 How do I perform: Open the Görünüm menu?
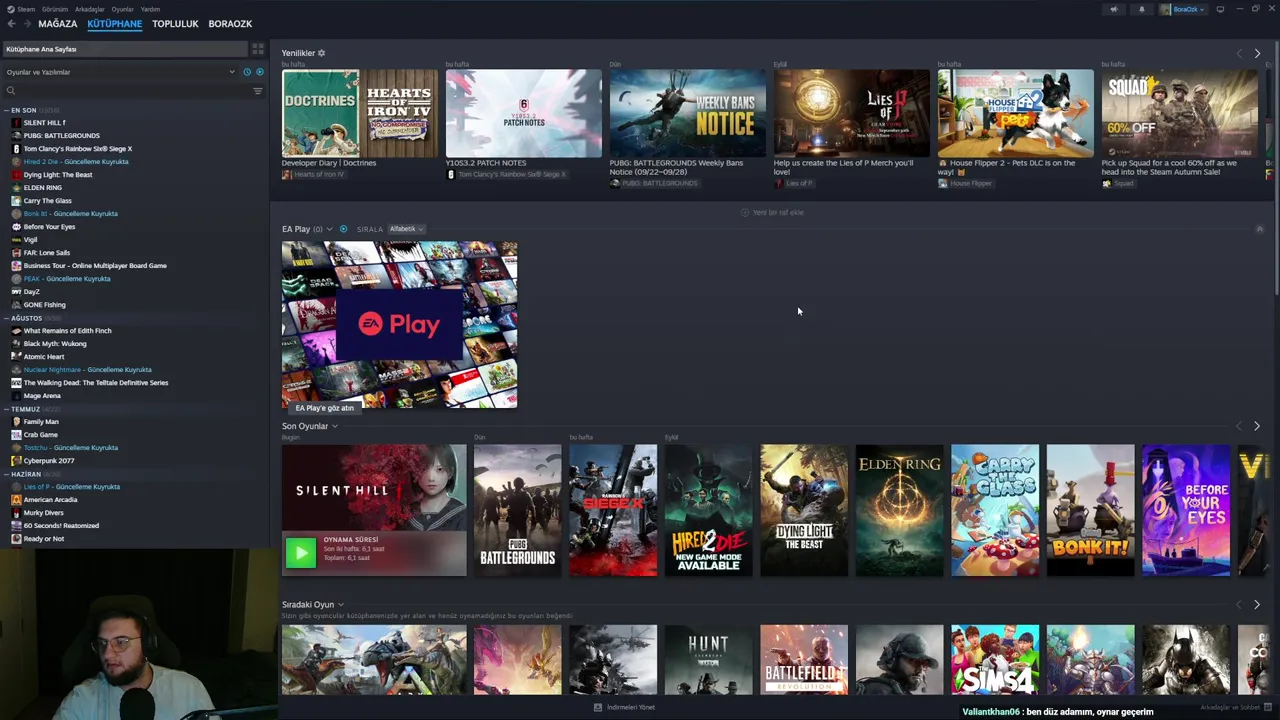point(56,9)
